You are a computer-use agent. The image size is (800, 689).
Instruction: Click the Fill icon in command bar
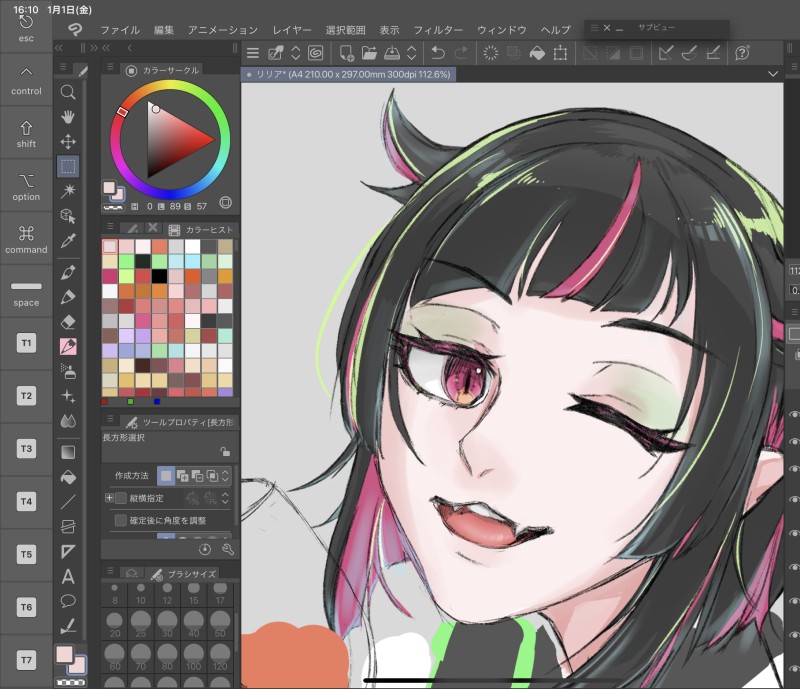[537, 53]
